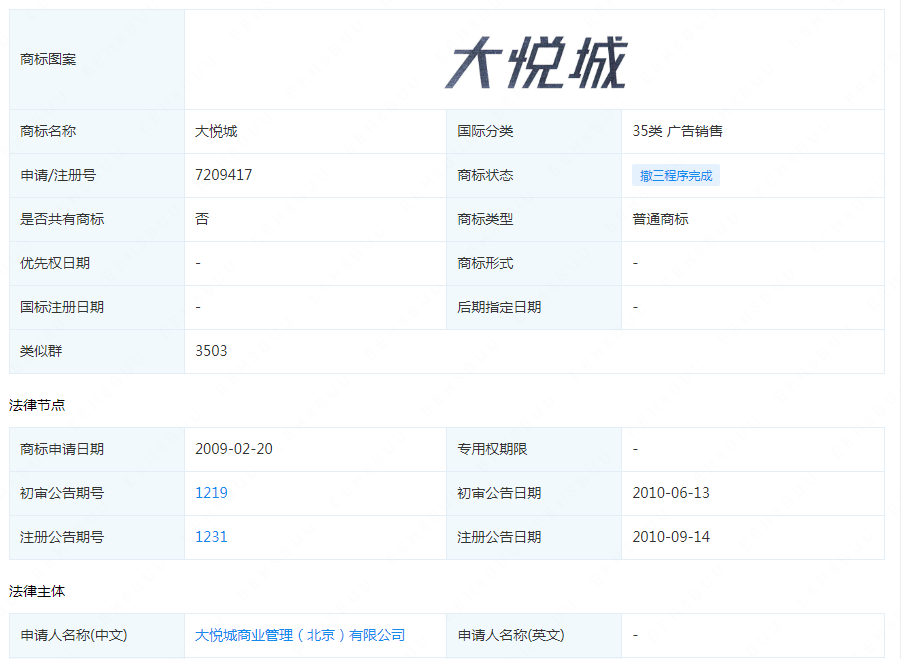Click the 初审公告期号 label
This screenshot has height=659, width=901.
pyautogui.click(x=62, y=494)
